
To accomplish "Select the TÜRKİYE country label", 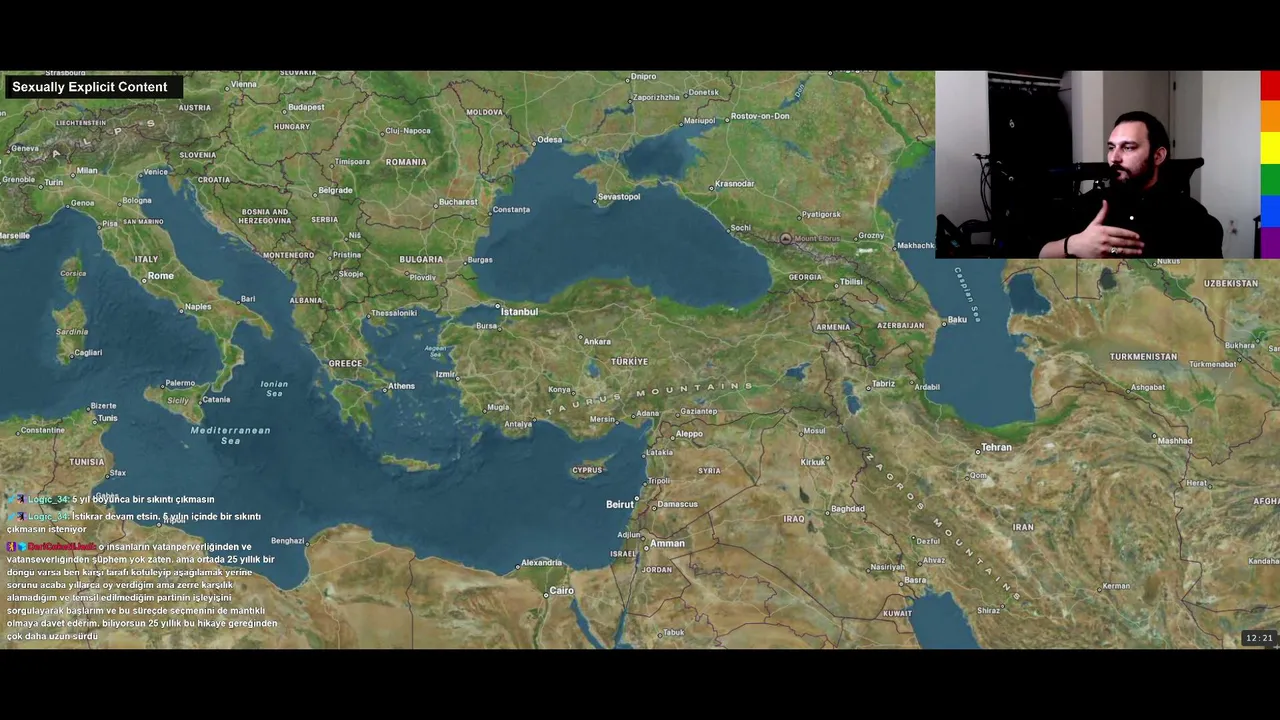I will pyautogui.click(x=630, y=362).
